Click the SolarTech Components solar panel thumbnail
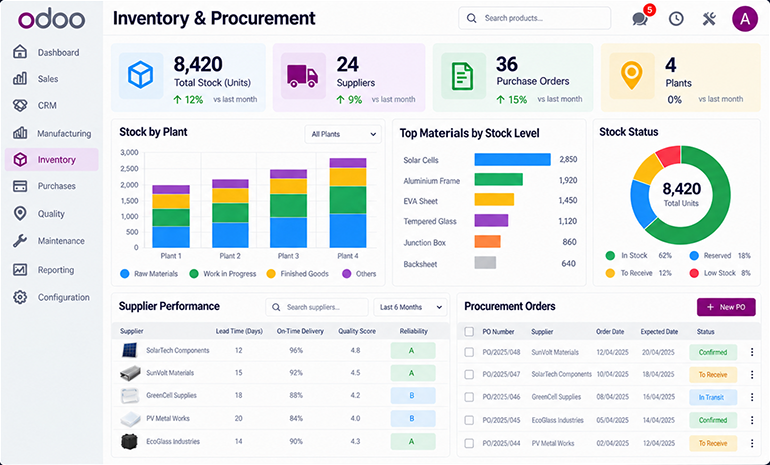The height and width of the screenshot is (465, 770). [130, 350]
